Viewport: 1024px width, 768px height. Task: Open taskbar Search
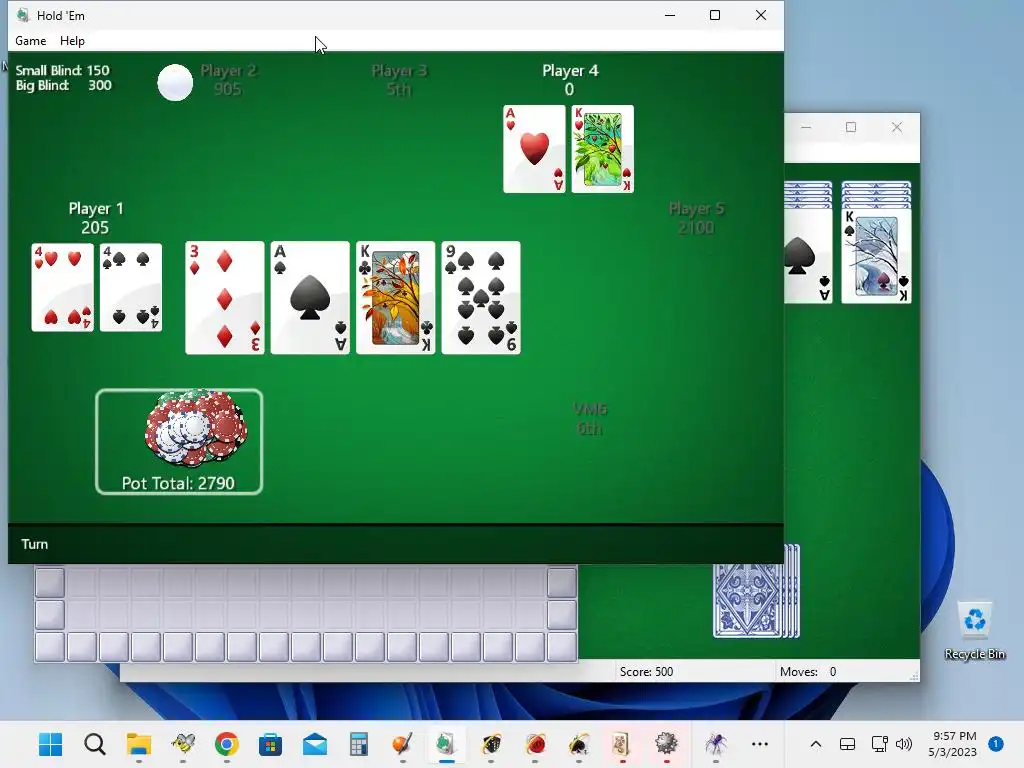pyautogui.click(x=95, y=744)
